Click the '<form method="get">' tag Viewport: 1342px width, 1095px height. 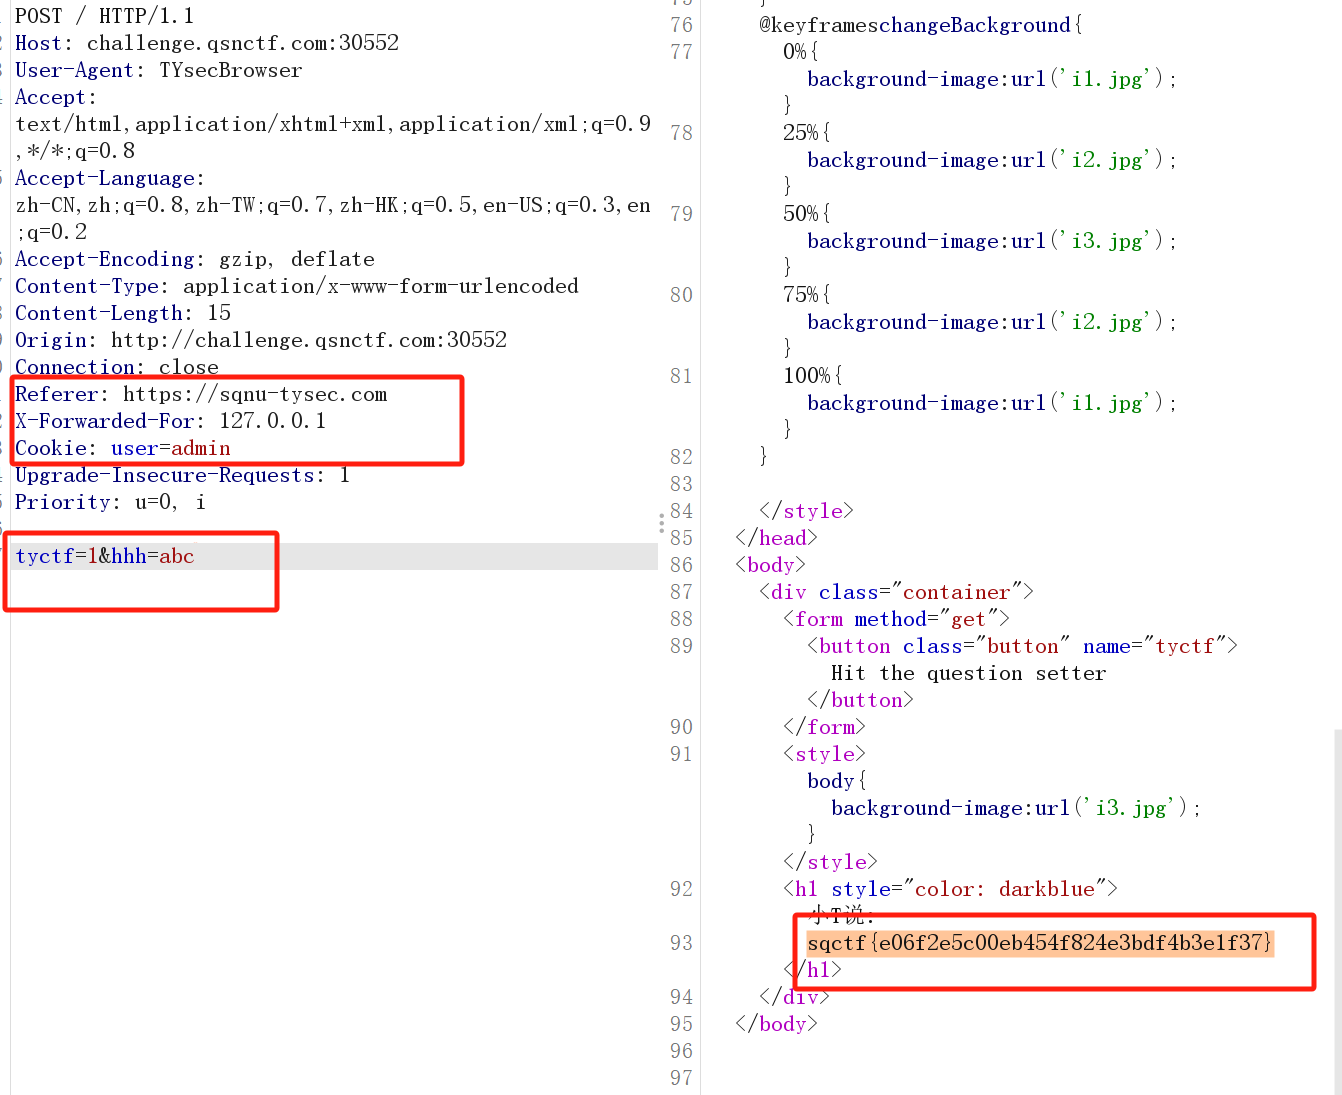tap(897, 619)
